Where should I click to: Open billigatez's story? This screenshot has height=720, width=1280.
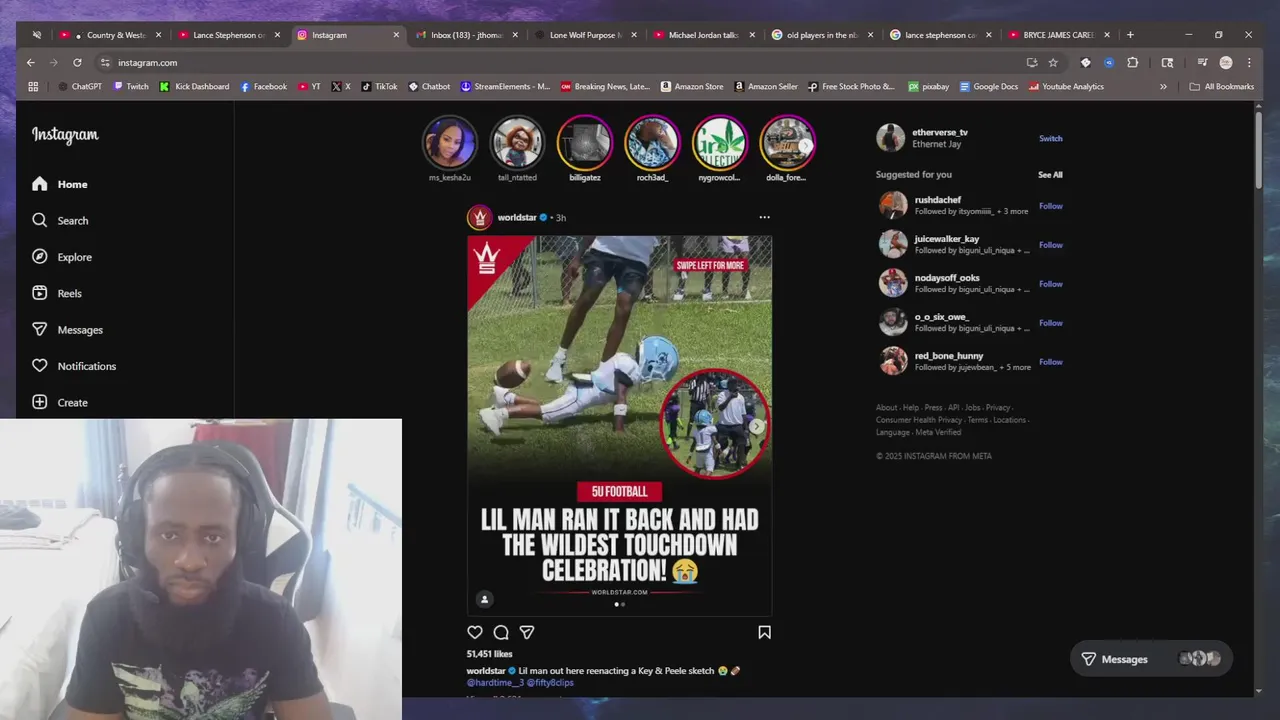click(x=585, y=143)
